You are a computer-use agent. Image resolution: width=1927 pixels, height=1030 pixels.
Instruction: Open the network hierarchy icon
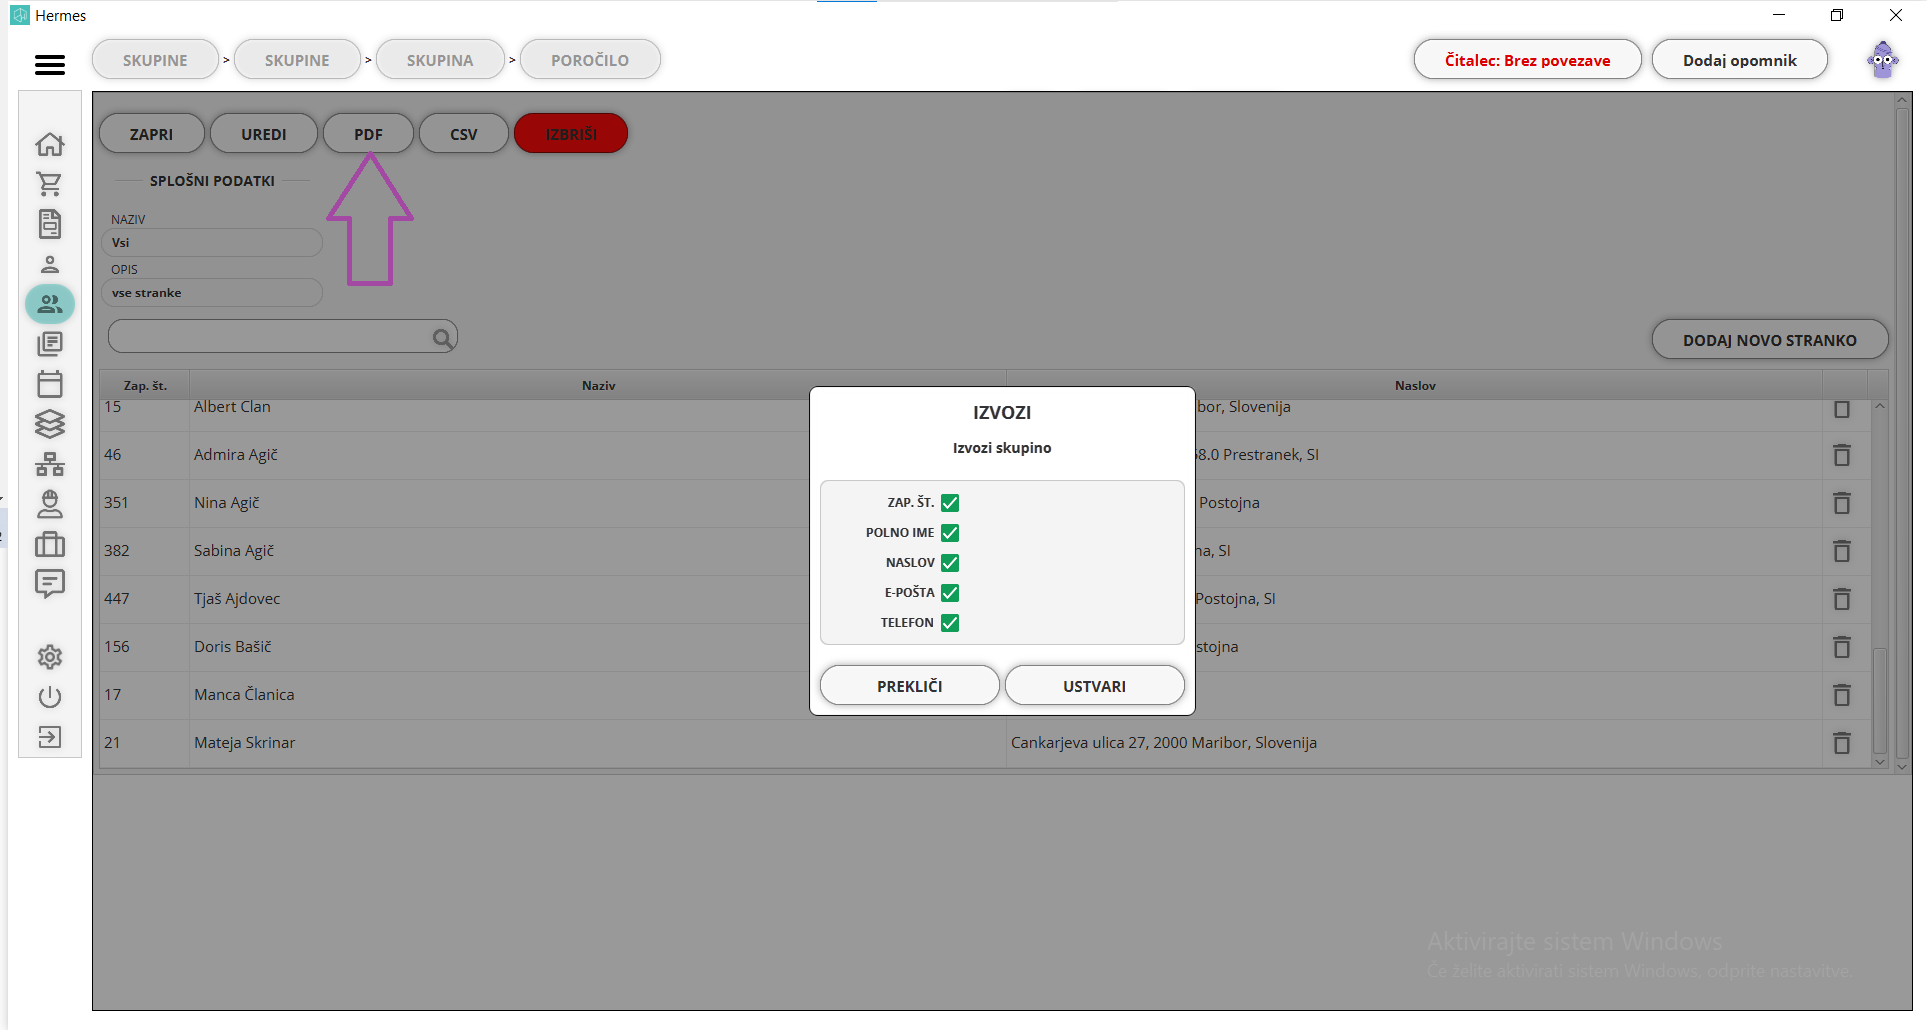click(x=50, y=464)
